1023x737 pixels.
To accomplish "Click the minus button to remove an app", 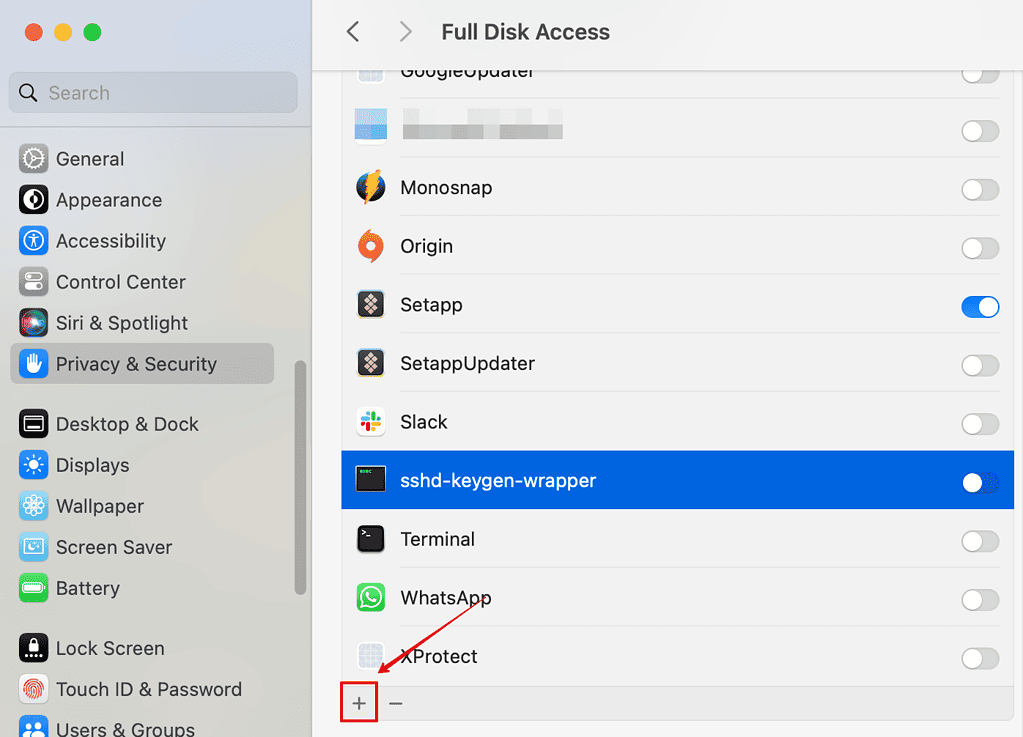I will (x=395, y=702).
